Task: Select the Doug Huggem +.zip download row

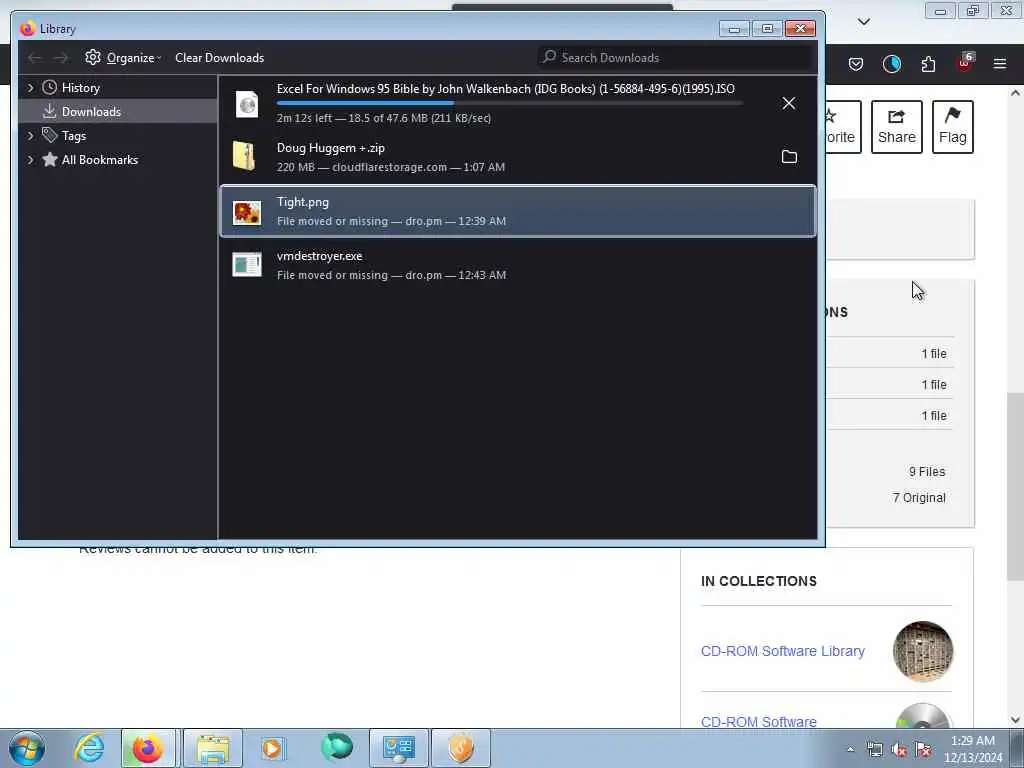Action: pyautogui.click(x=518, y=157)
